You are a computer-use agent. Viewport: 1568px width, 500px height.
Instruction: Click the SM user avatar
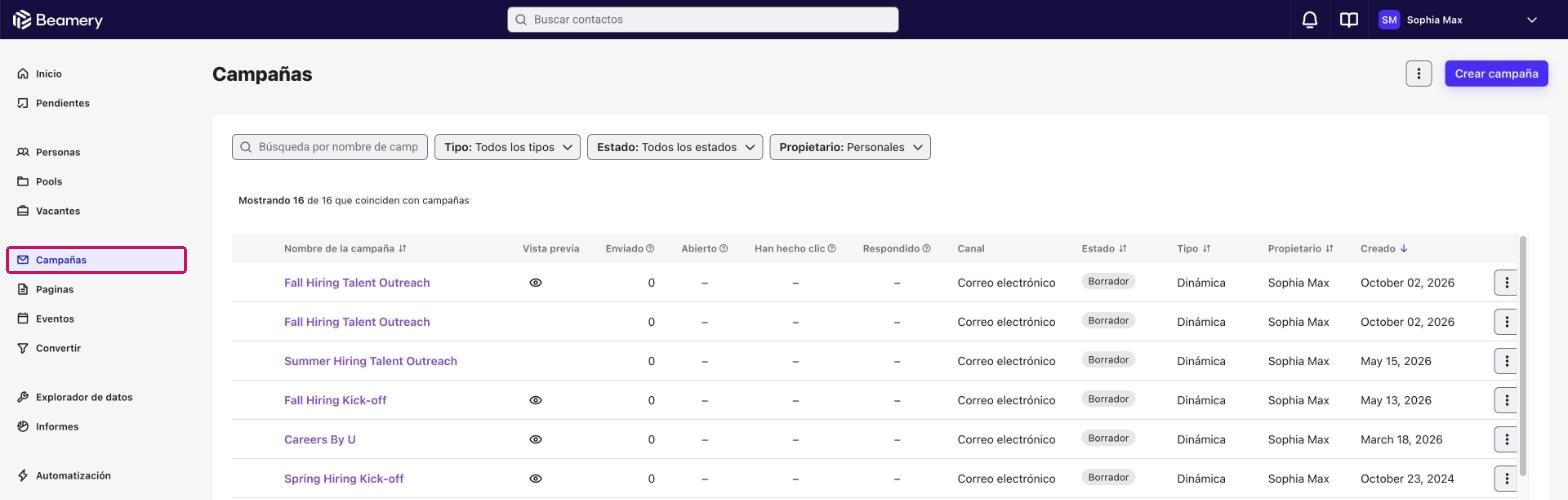point(1388,19)
